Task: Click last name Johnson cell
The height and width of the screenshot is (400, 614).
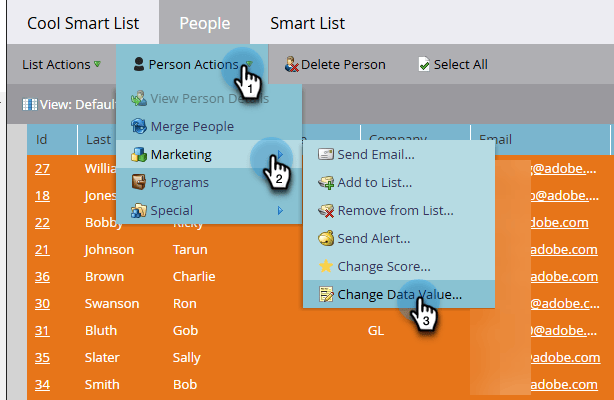Action: [109, 250]
